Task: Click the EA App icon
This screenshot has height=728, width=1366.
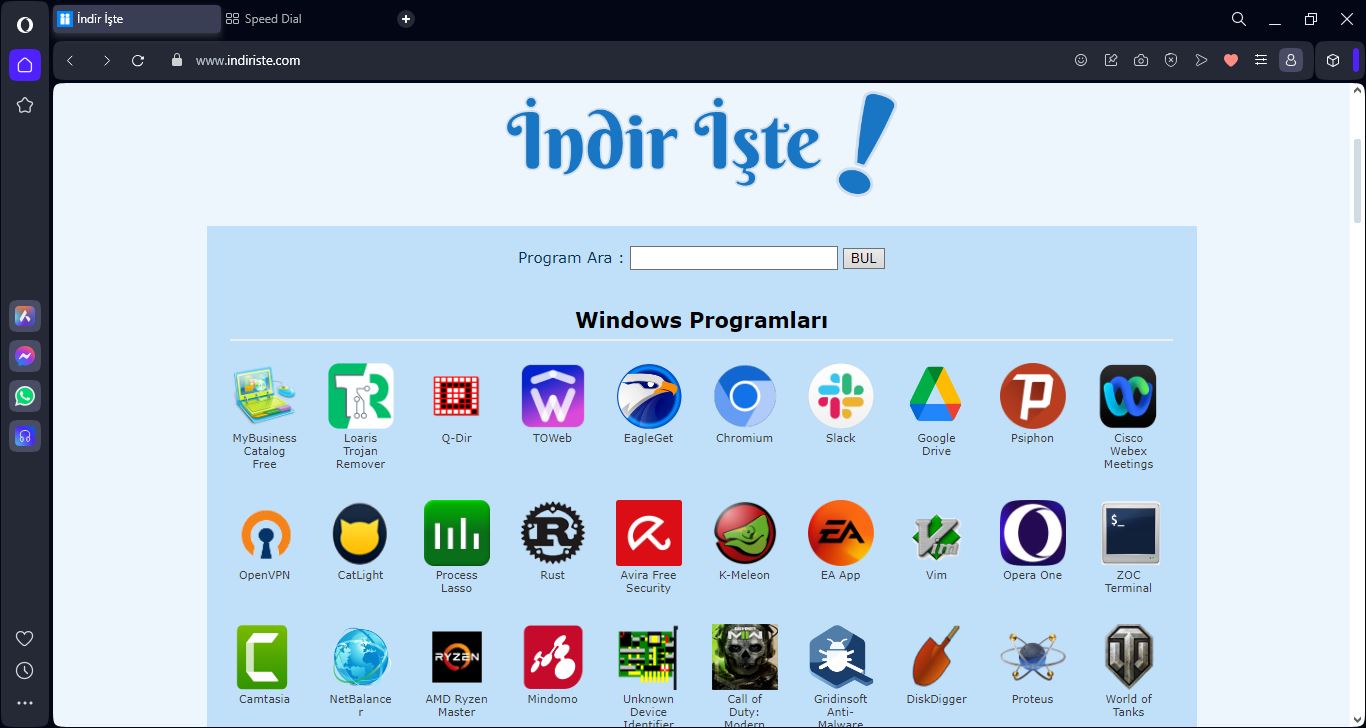Action: click(840, 533)
